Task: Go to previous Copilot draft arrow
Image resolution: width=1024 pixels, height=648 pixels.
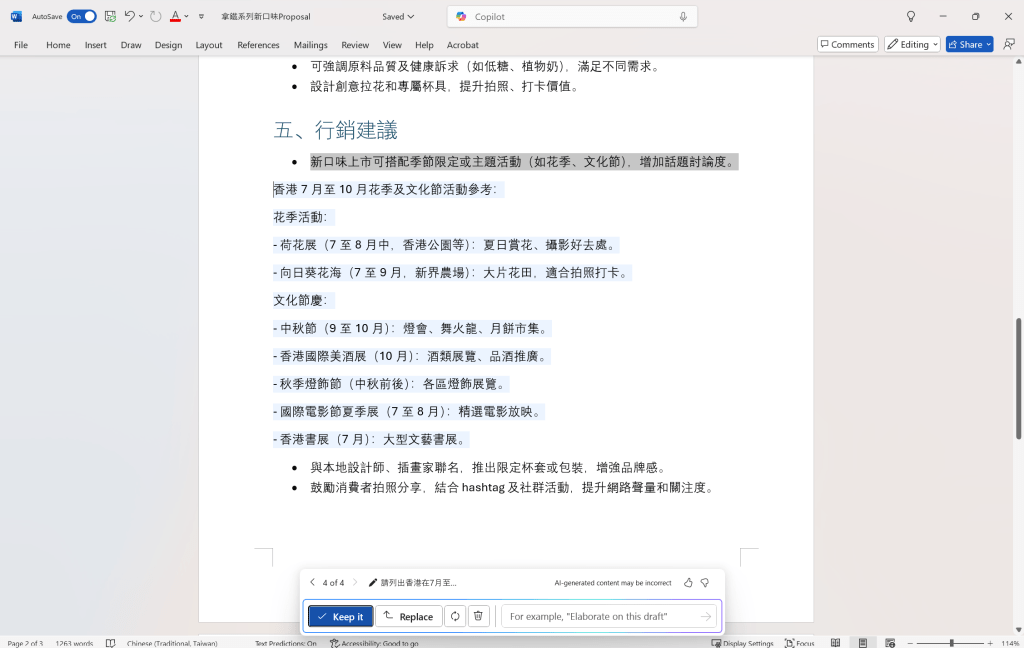Action: click(x=312, y=582)
